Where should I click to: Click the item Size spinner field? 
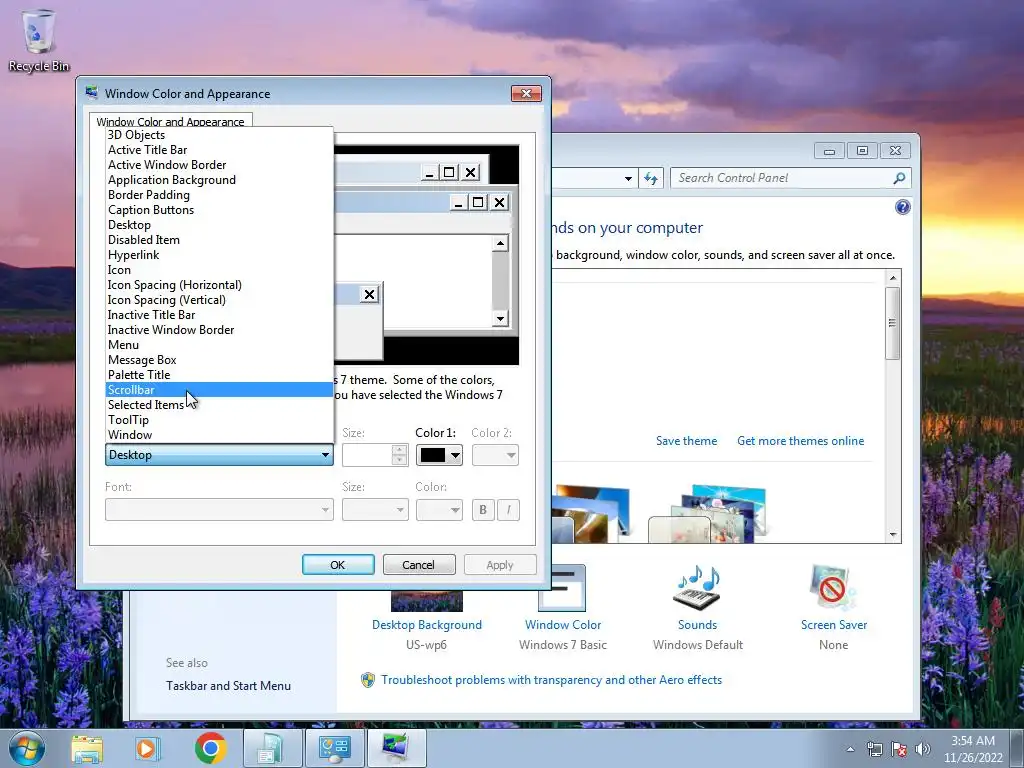tap(375, 455)
